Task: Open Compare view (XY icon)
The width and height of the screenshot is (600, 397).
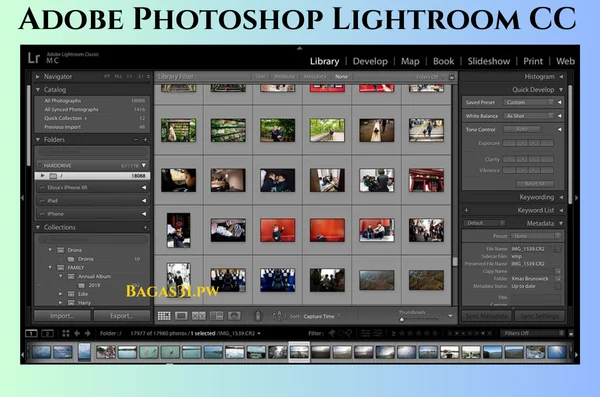Action: [x=199, y=316]
